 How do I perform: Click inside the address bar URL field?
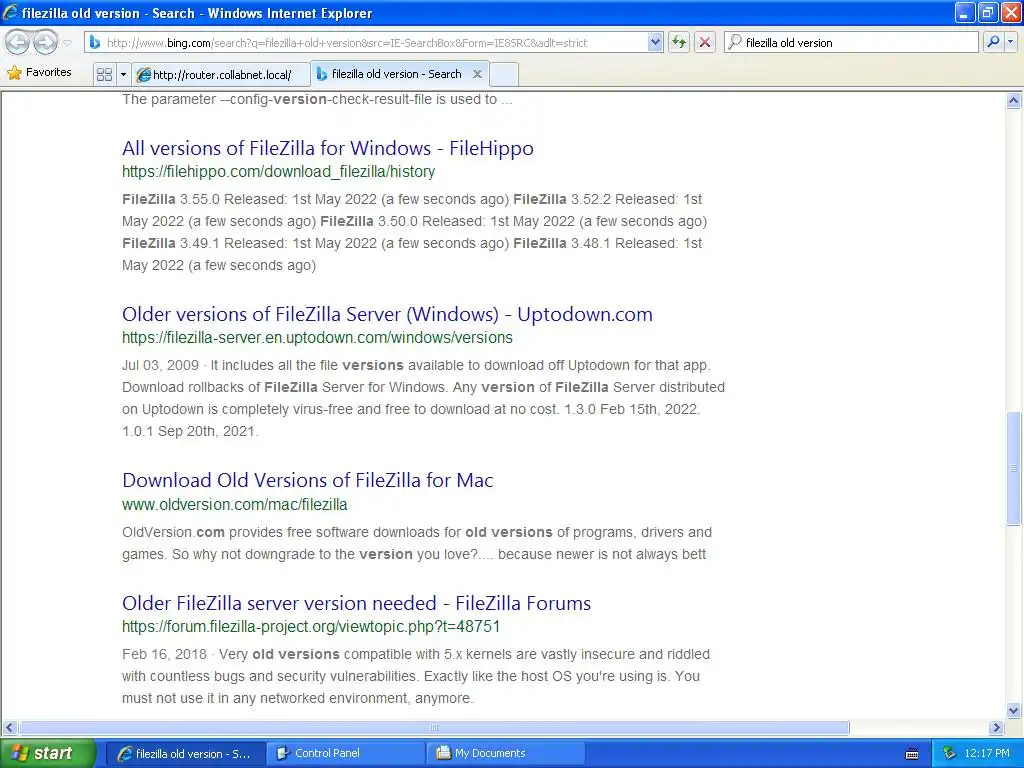(x=374, y=42)
